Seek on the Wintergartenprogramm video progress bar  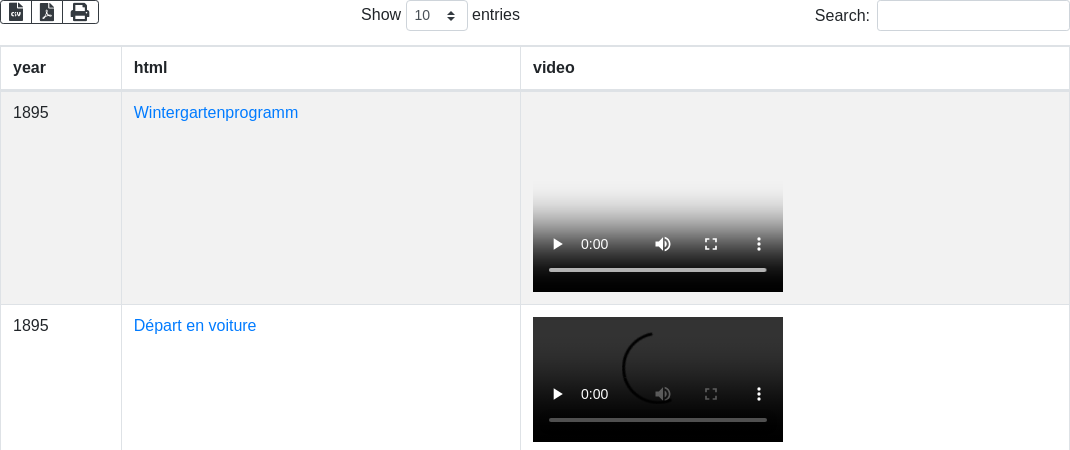click(657, 270)
